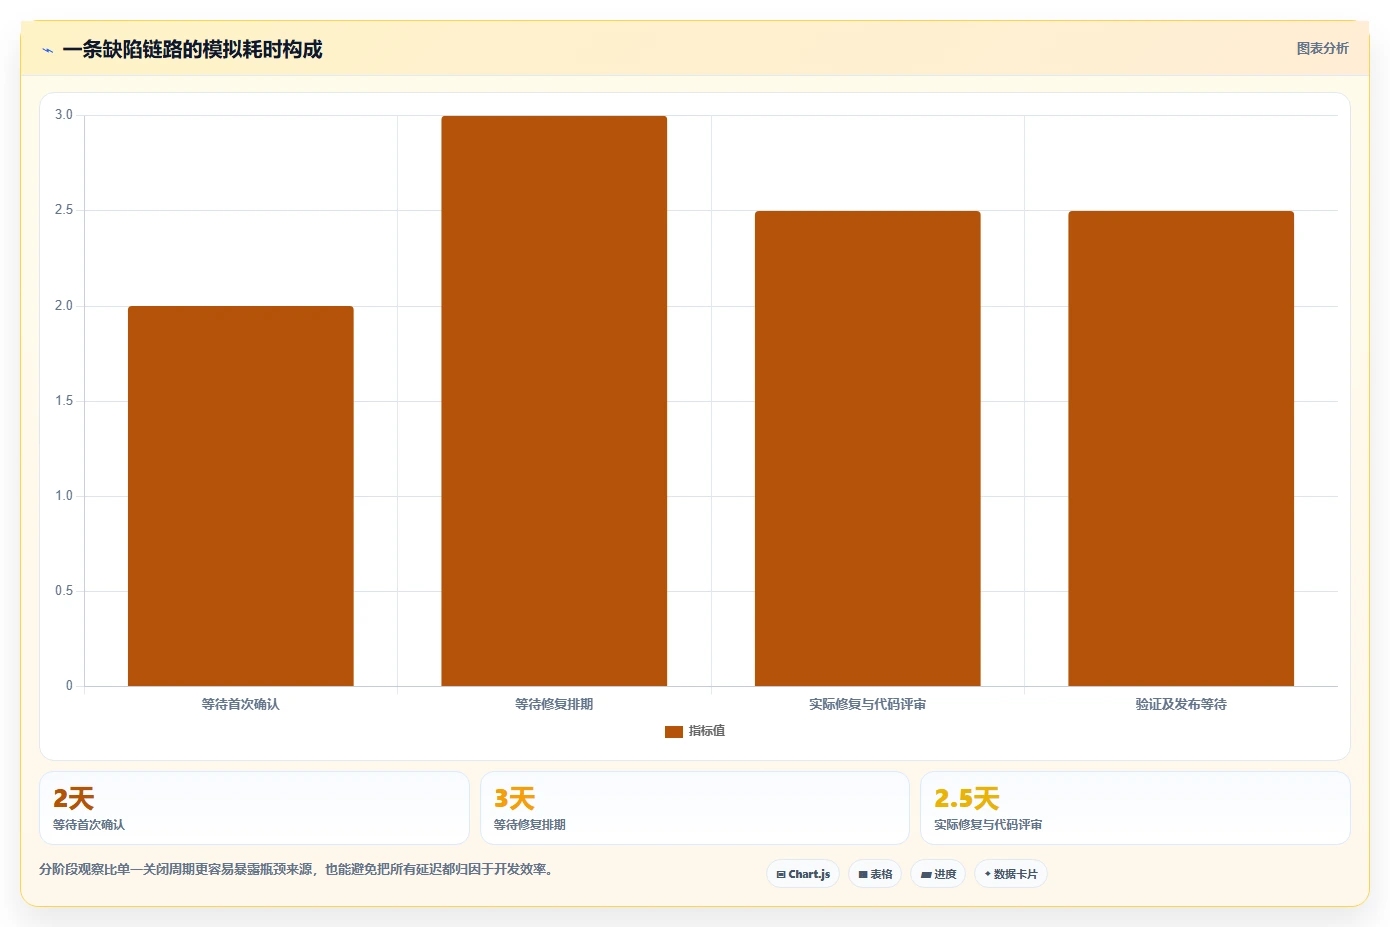
Task: Open the 3天 等待修复排期 data card
Action: pos(695,808)
